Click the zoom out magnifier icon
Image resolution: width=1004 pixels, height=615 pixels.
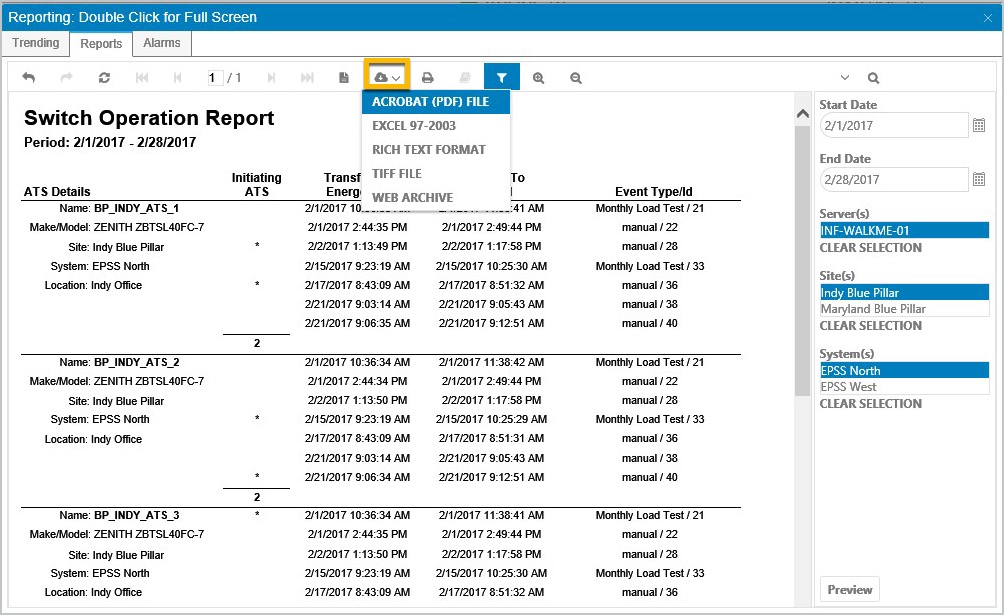coord(576,78)
